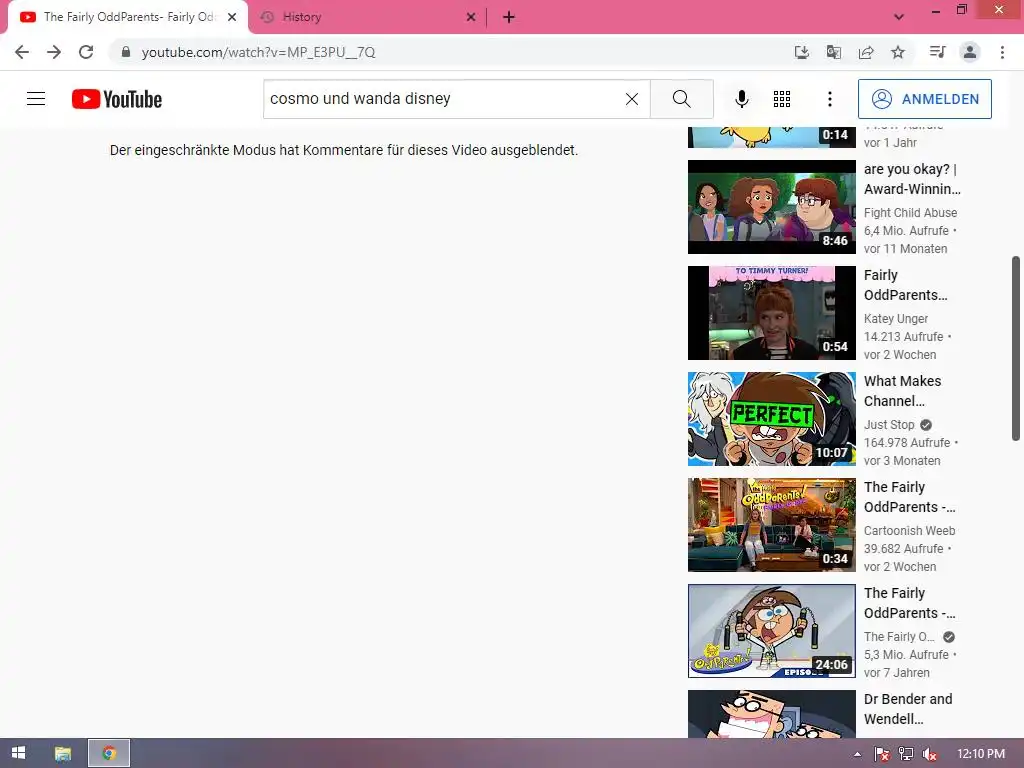Screen dimensions: 1024x768
Task: Start voice search with microphone icon
Action: [741, 99]
